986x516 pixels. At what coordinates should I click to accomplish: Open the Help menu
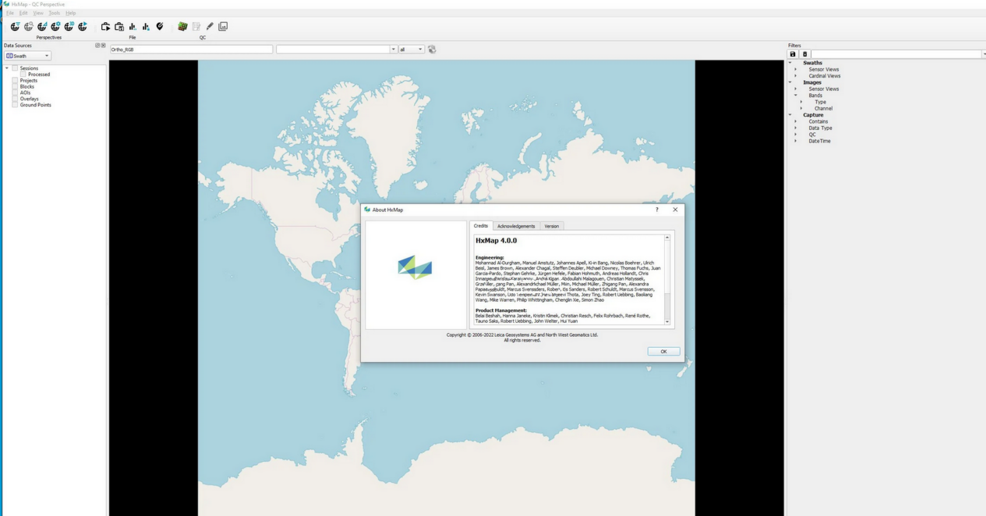coord(70,13)
